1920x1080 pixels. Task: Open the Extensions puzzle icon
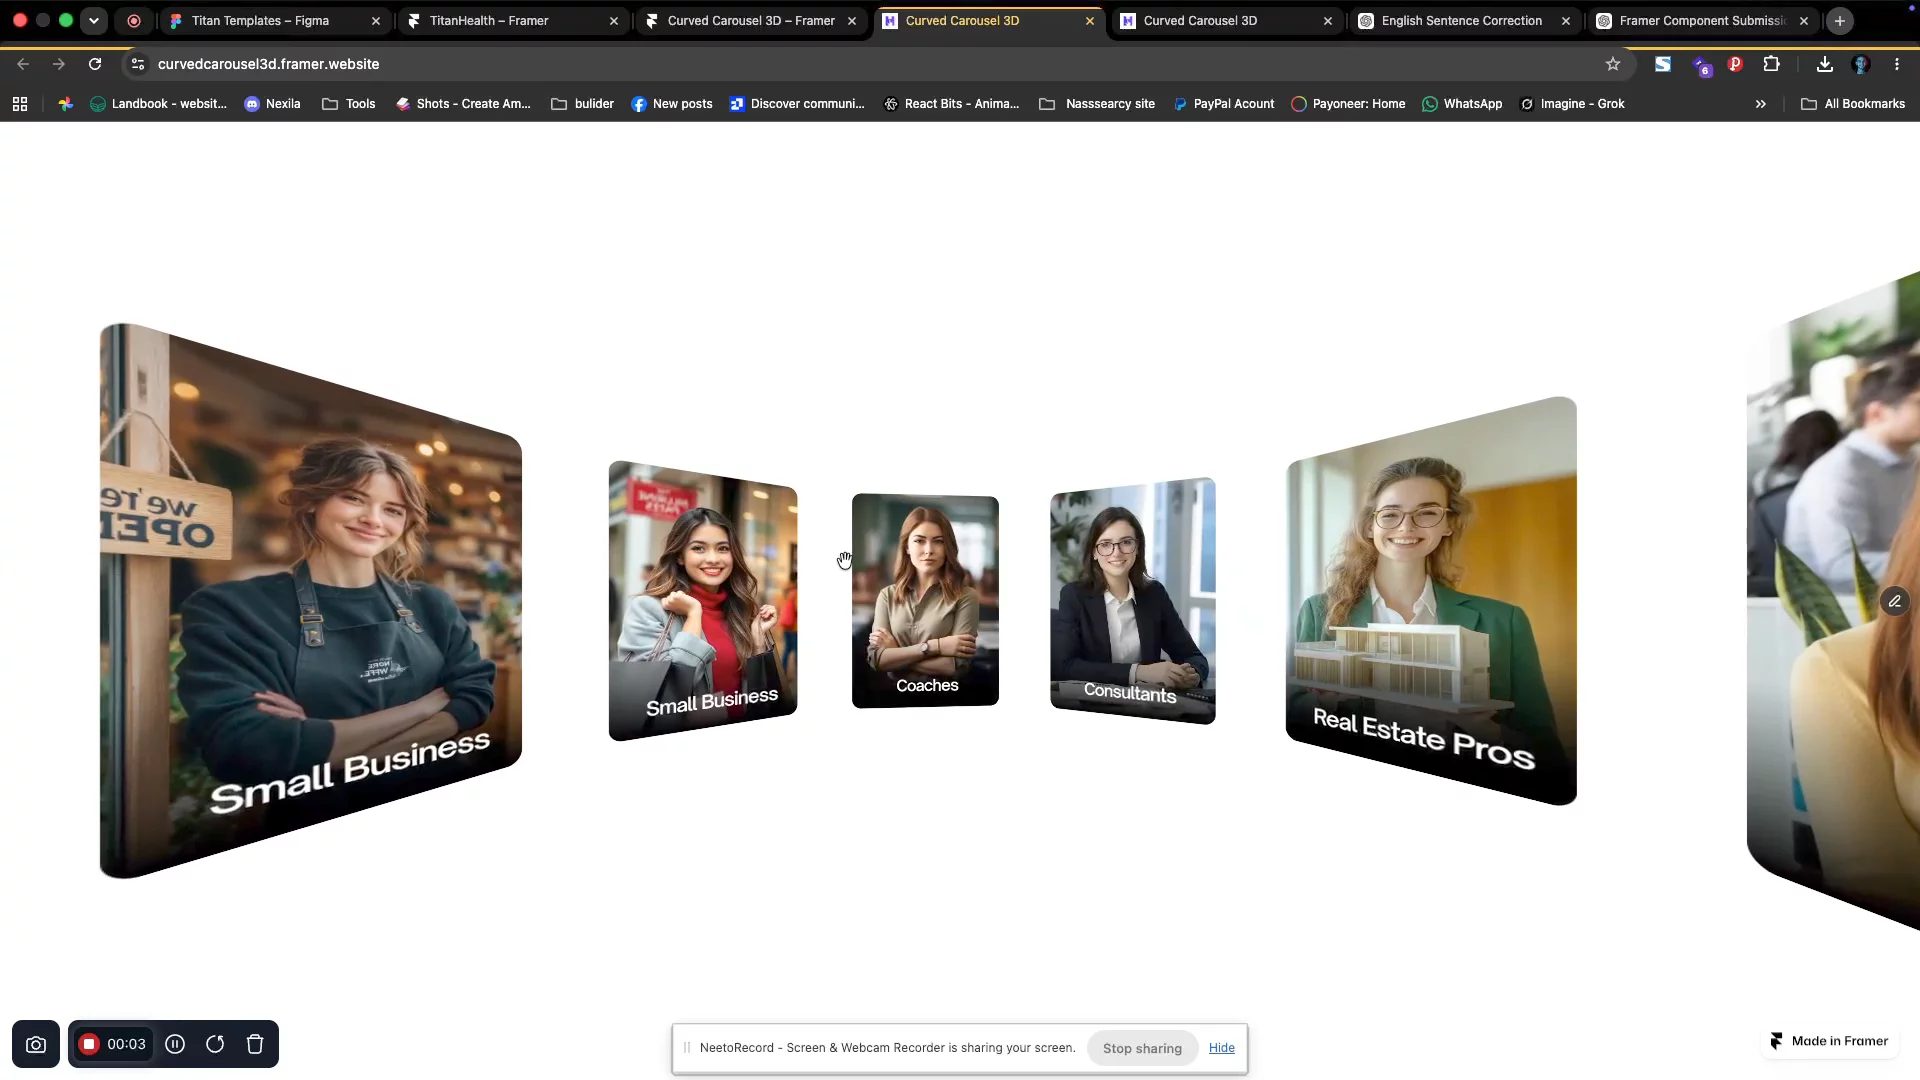tap(1771, 64)
